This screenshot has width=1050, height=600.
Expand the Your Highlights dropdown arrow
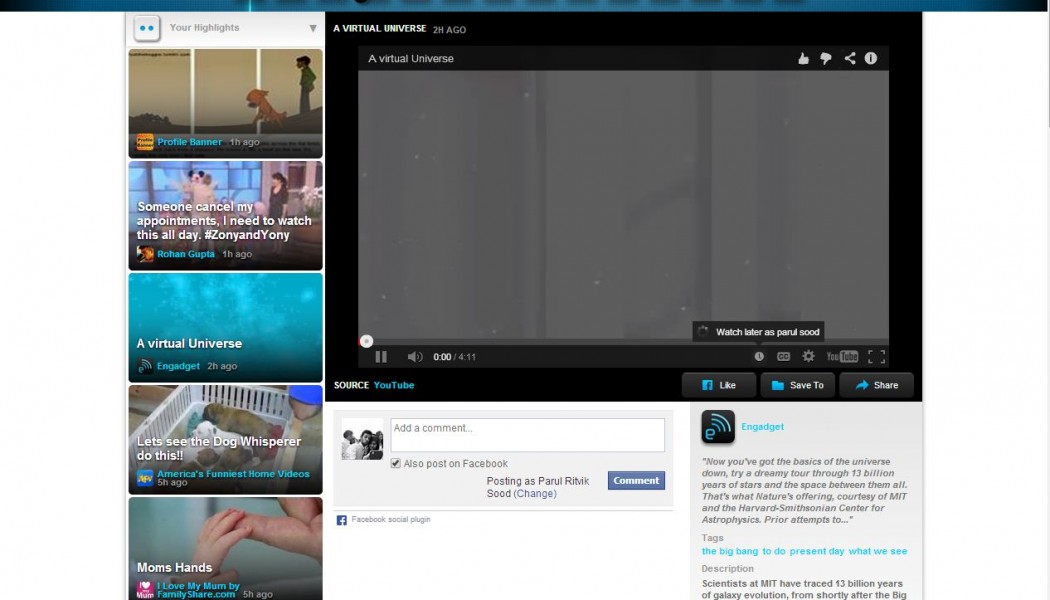pyautogui.click(x=313, y=29)
